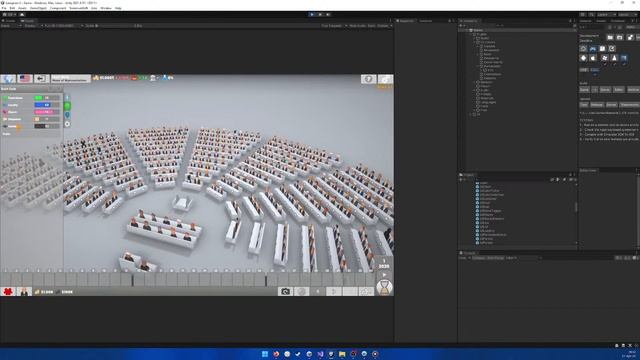This screenshot has height=360, width=640.
Task: Open File Explorer from the taskbar
Action: tap(342, 354)
